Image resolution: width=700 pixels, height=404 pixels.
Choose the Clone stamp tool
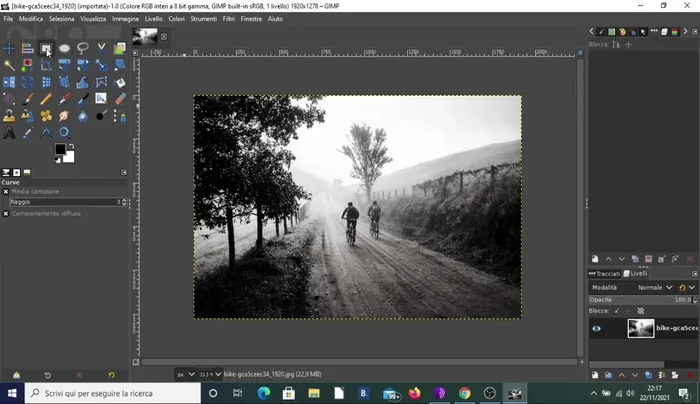[9, 116]
